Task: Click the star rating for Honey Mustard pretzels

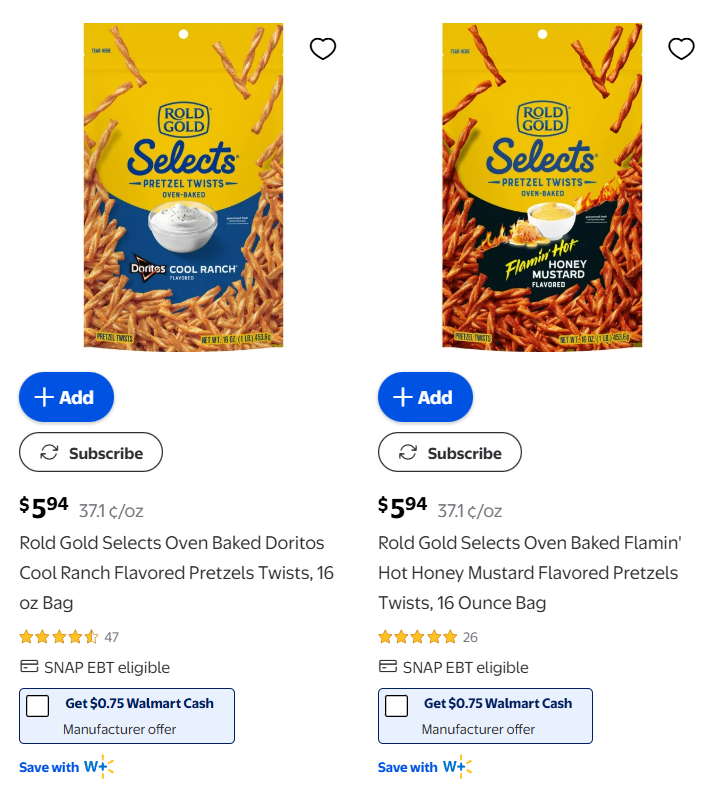Action: (x=417, y=637)
